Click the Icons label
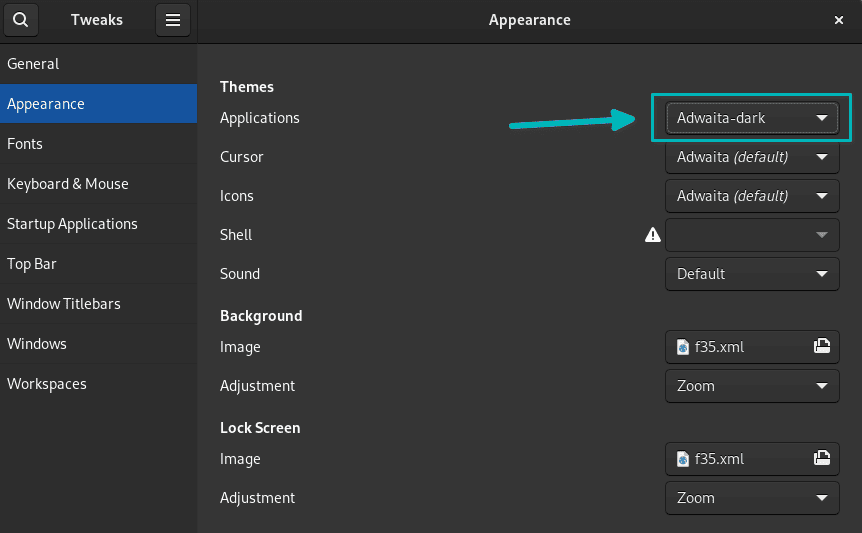 click(236, 196)
